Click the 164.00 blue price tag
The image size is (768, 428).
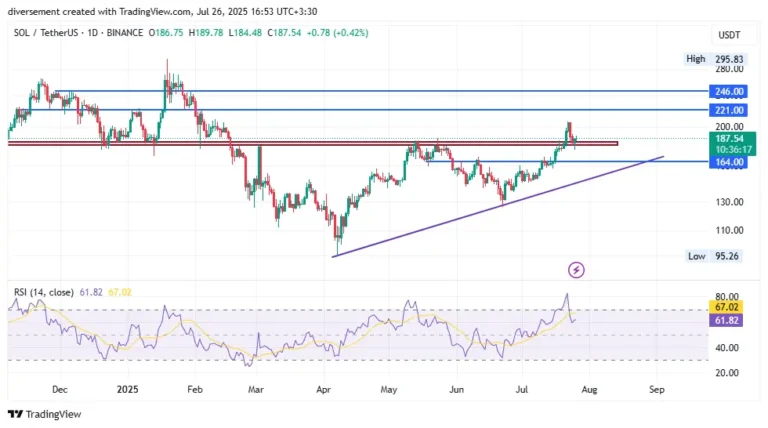point(730,161)
